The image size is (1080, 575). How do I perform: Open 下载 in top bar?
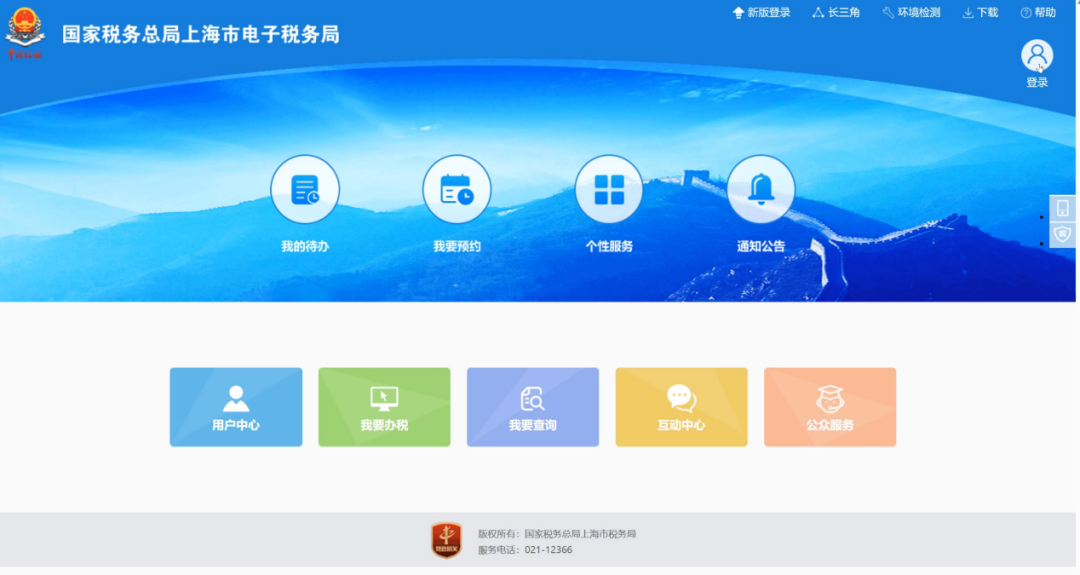pos(980,12)
